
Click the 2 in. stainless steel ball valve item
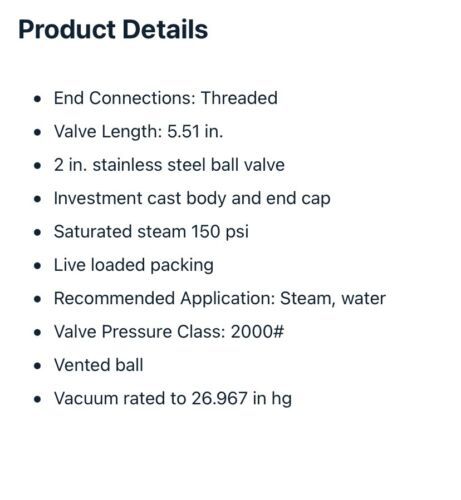coord(169,165)
